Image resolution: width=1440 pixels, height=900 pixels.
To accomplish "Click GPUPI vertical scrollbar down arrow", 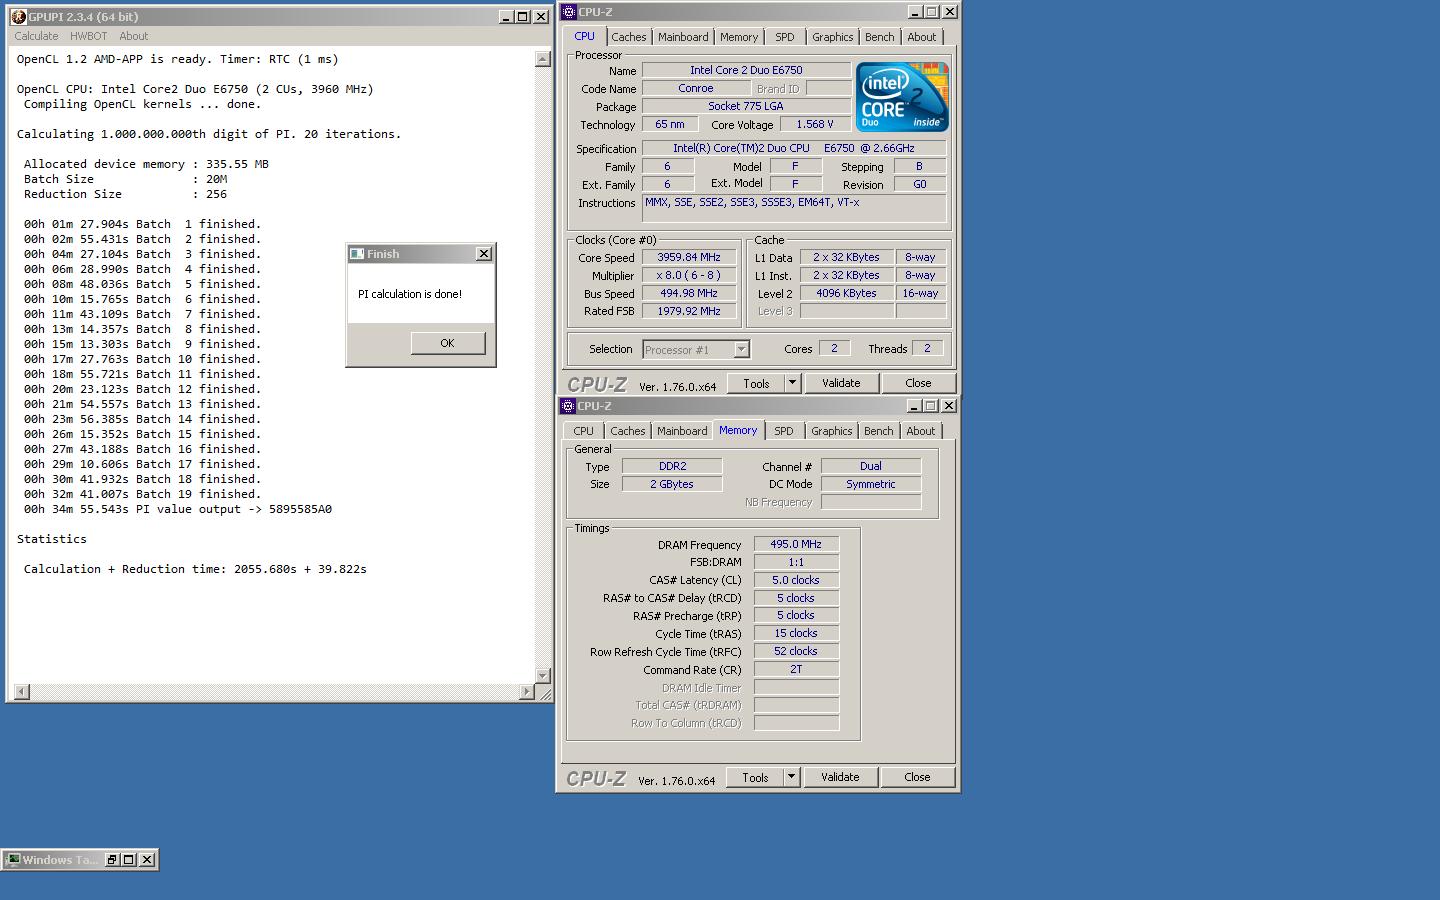I will click(543, 676).
